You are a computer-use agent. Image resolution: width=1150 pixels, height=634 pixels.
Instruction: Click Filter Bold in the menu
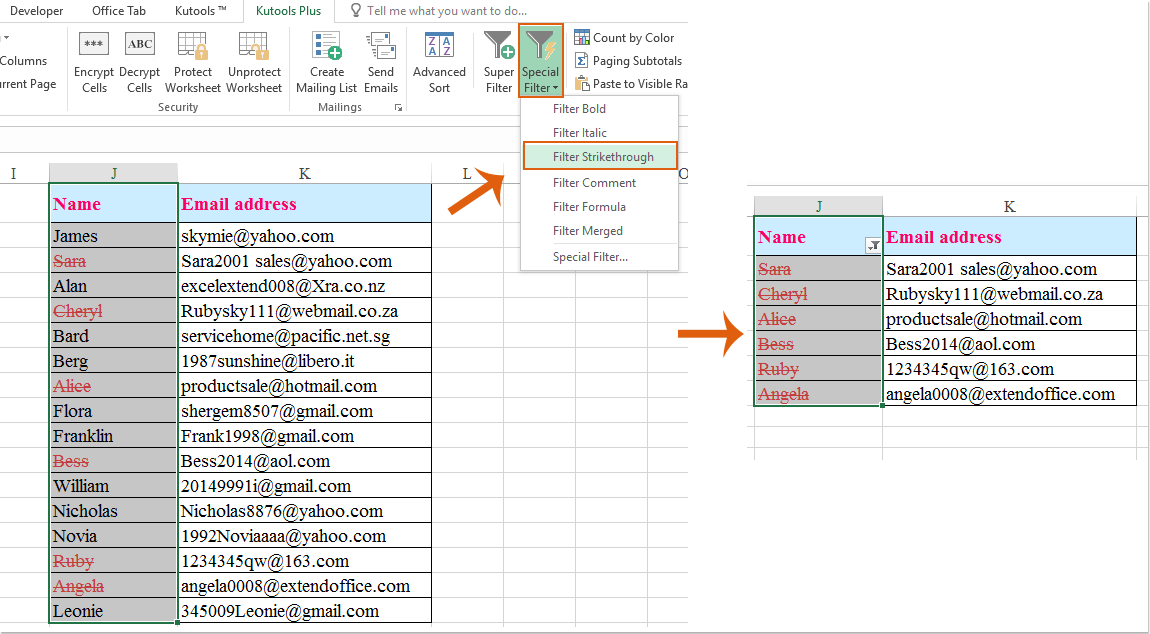pos(578,108)
